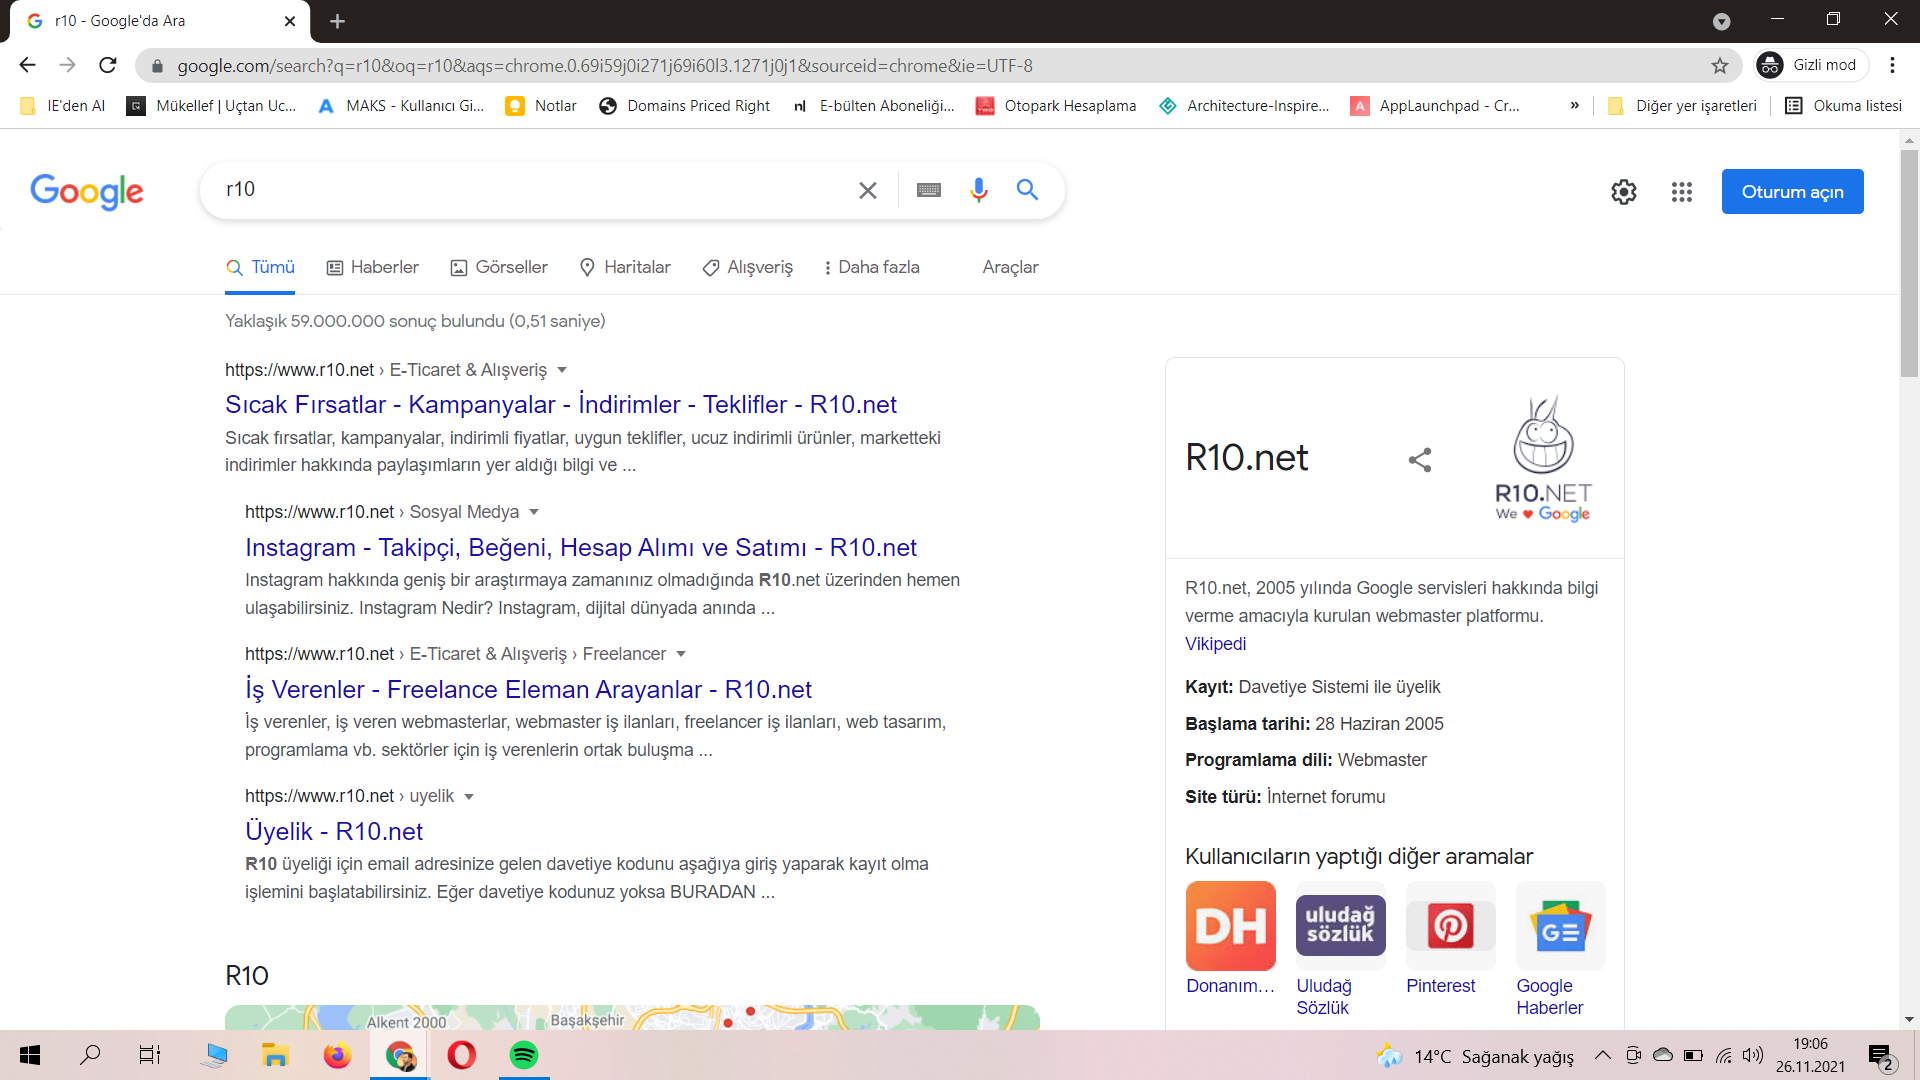Click the Oturum açın sign-in button
Screen dimensions: 1920x1080
click(x=1792, y=192)
